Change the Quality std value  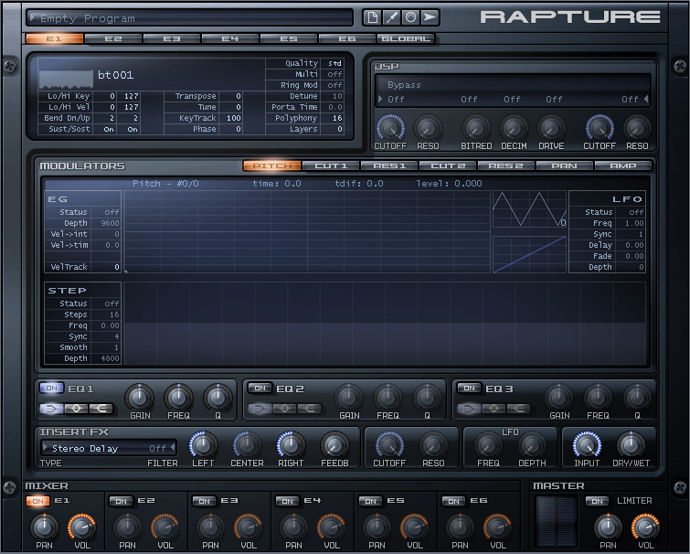[334, 63]
